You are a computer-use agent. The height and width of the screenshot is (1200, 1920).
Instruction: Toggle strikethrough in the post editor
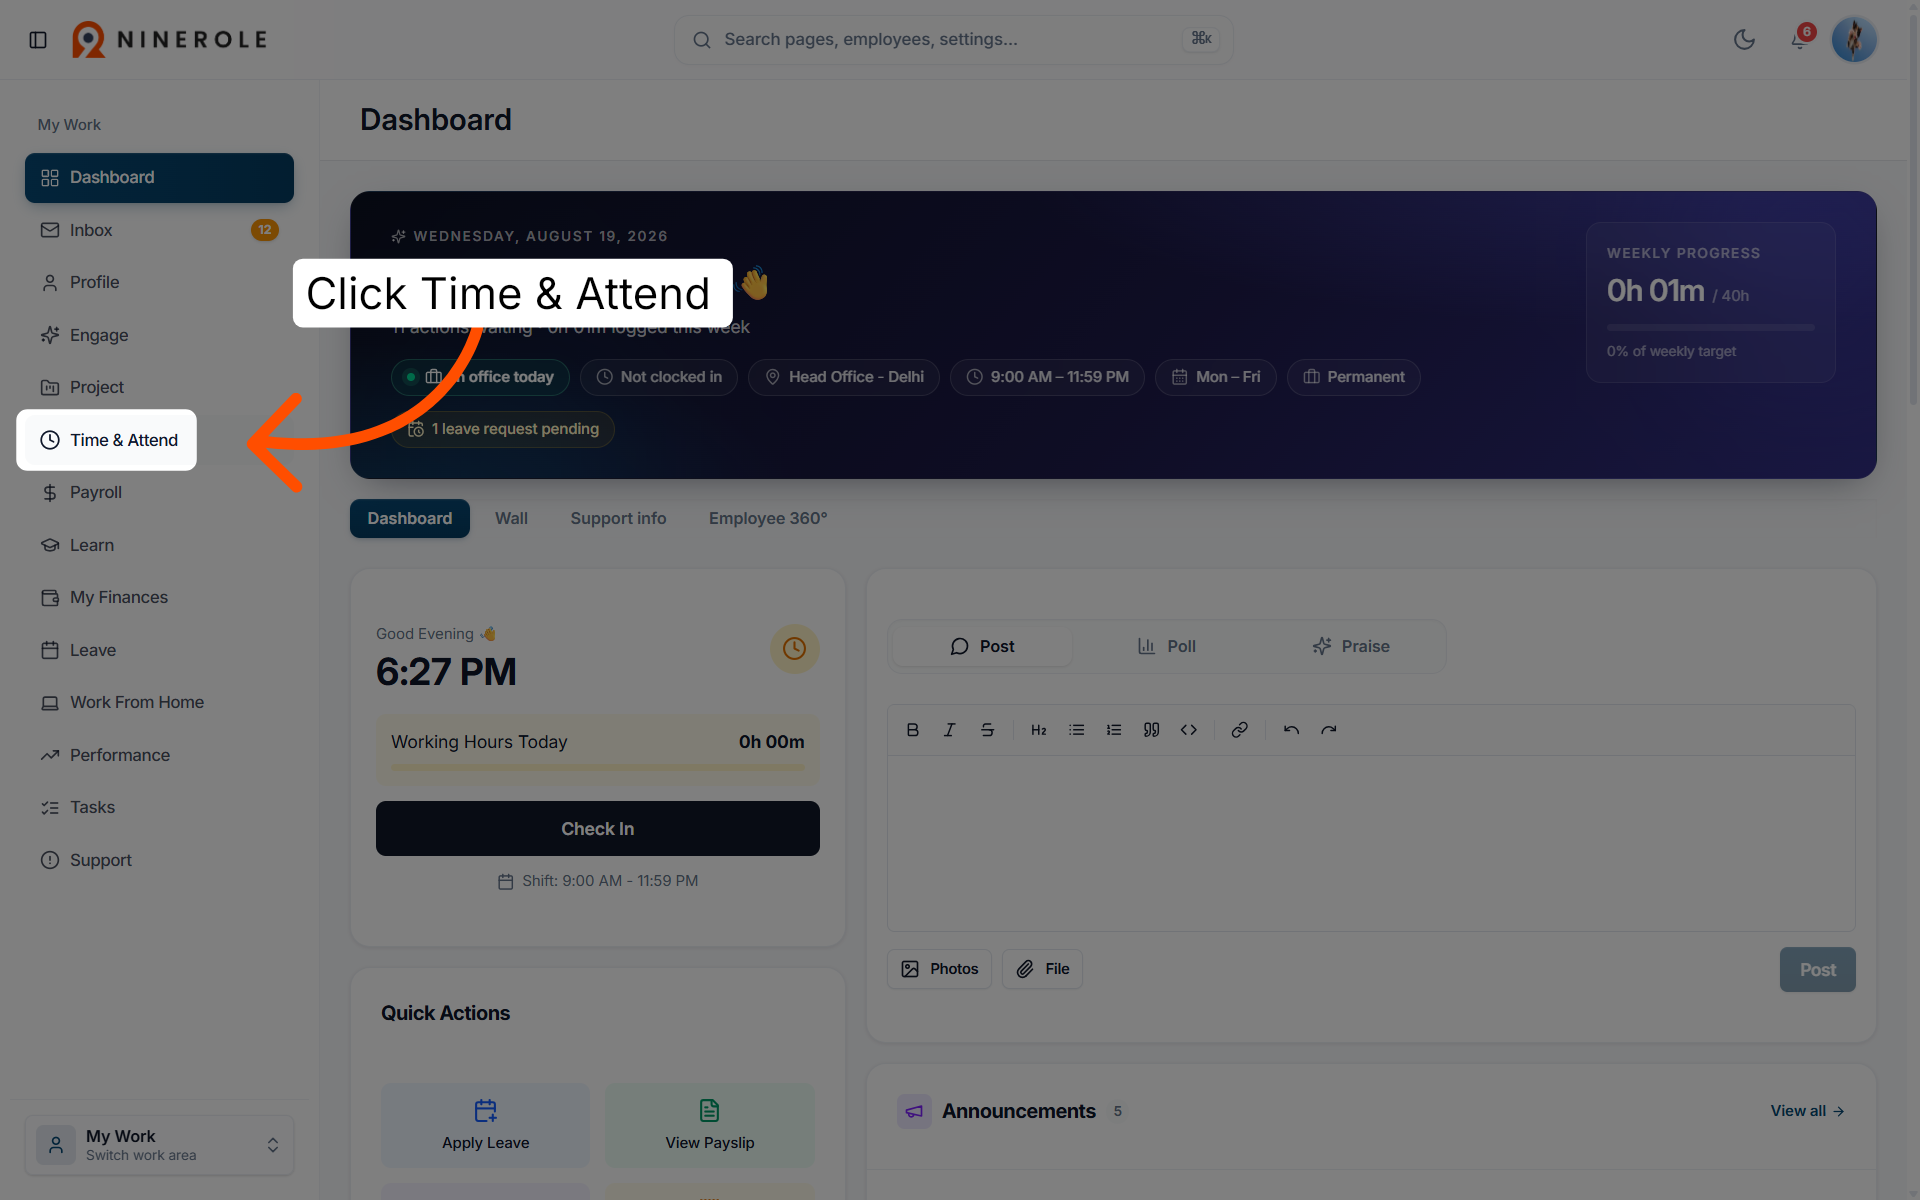(x=987, y=730)
